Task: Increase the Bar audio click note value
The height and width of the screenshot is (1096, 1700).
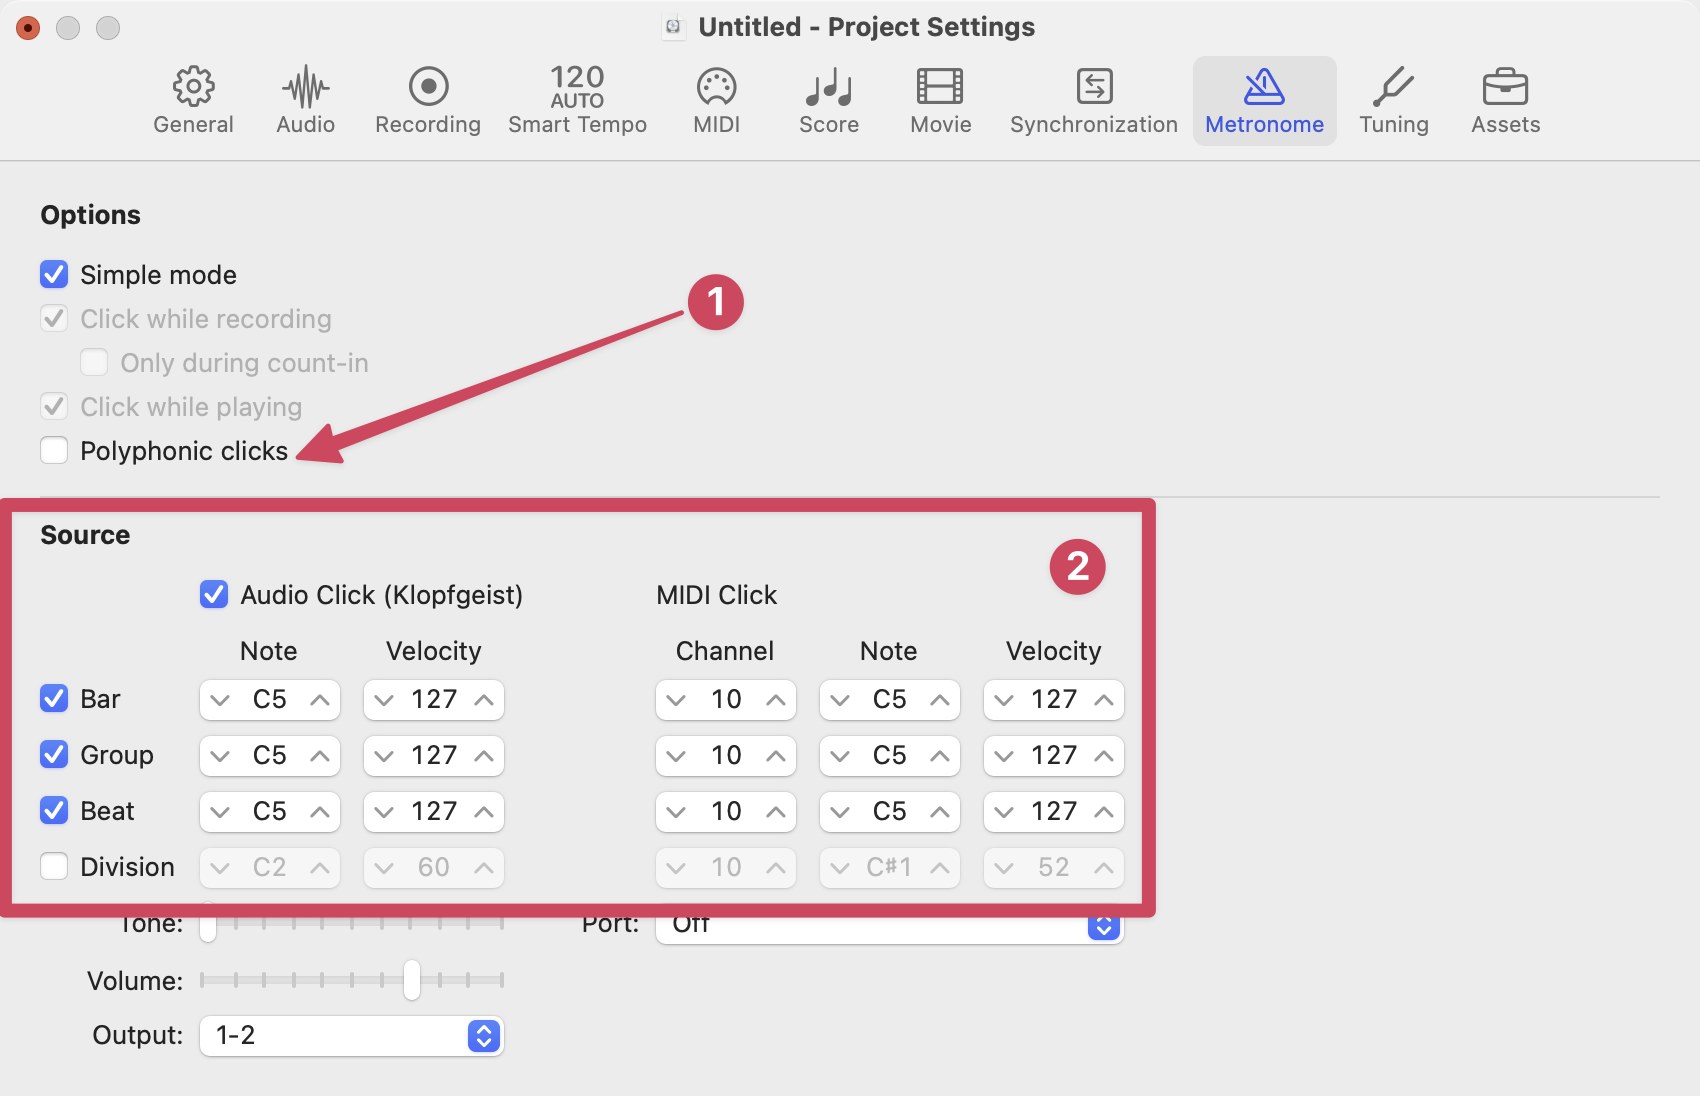Action: [x=320, y=700]
